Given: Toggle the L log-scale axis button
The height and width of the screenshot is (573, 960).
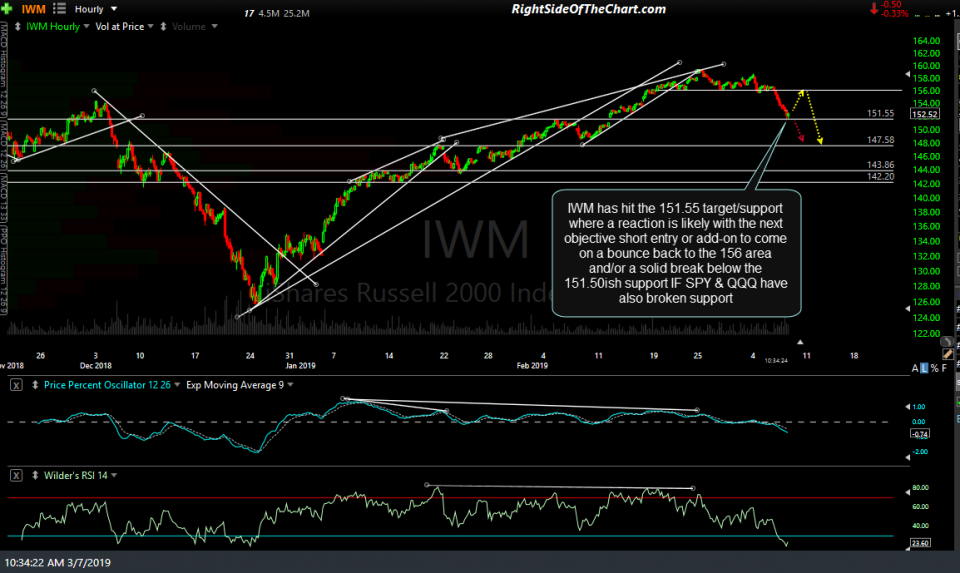Looking at the screenshot, I should point(924,368).
